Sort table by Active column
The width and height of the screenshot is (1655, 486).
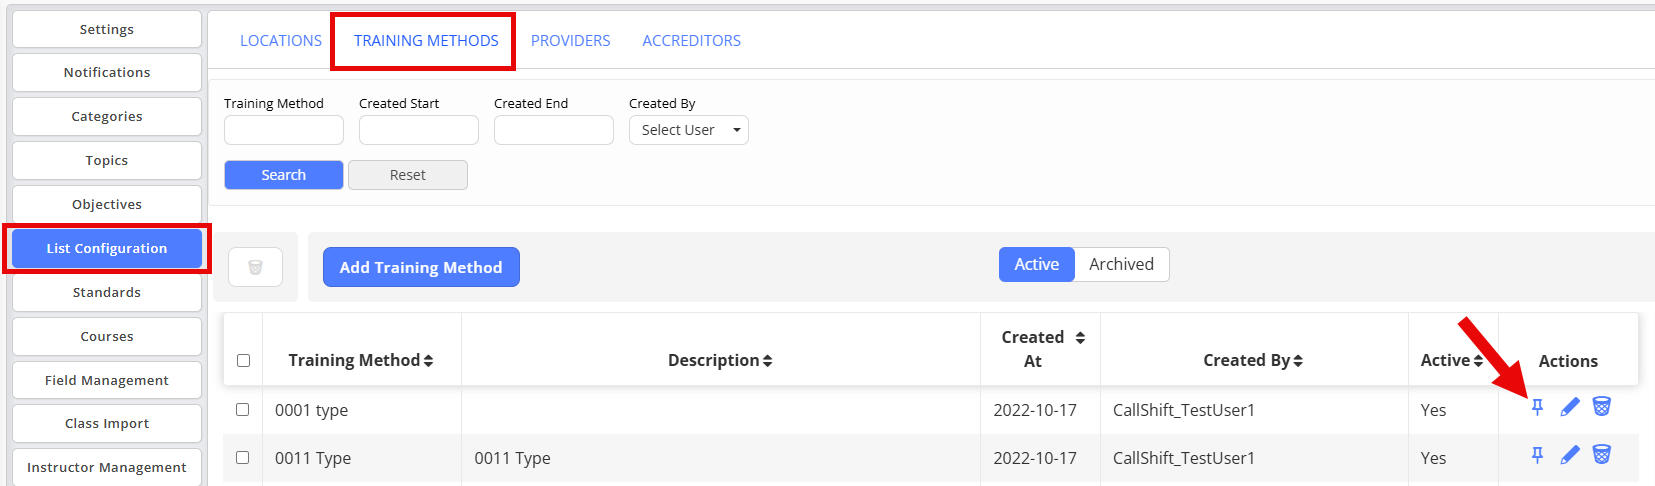click(x=1452, y=360)
